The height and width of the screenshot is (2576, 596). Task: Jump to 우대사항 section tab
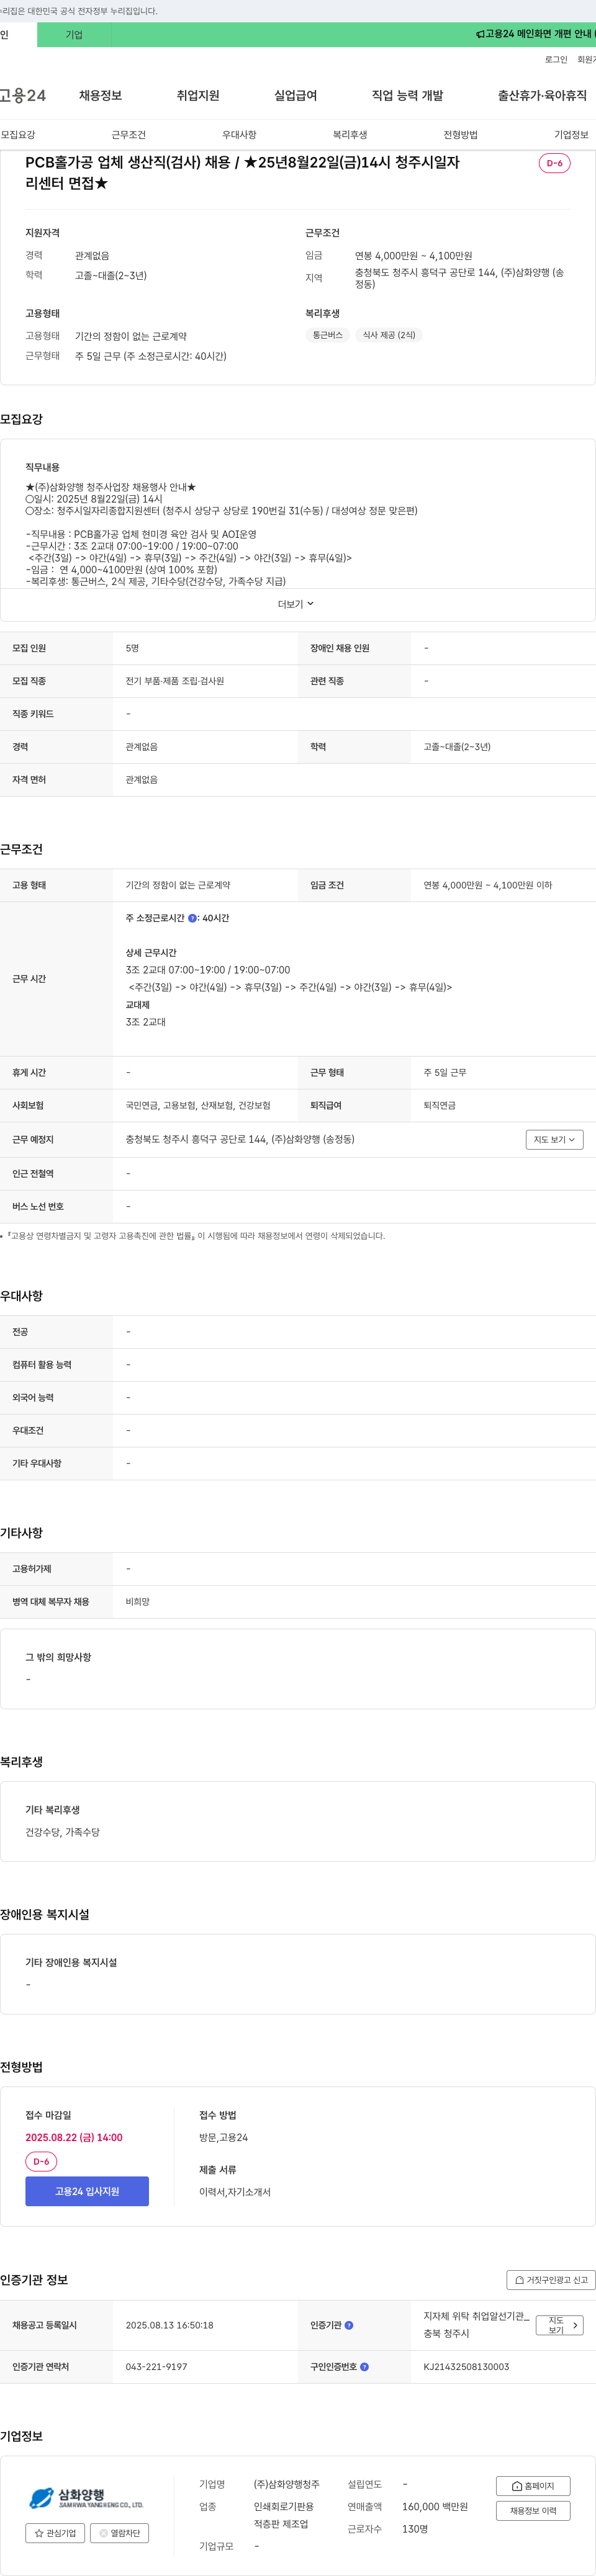tap(239, 135)
